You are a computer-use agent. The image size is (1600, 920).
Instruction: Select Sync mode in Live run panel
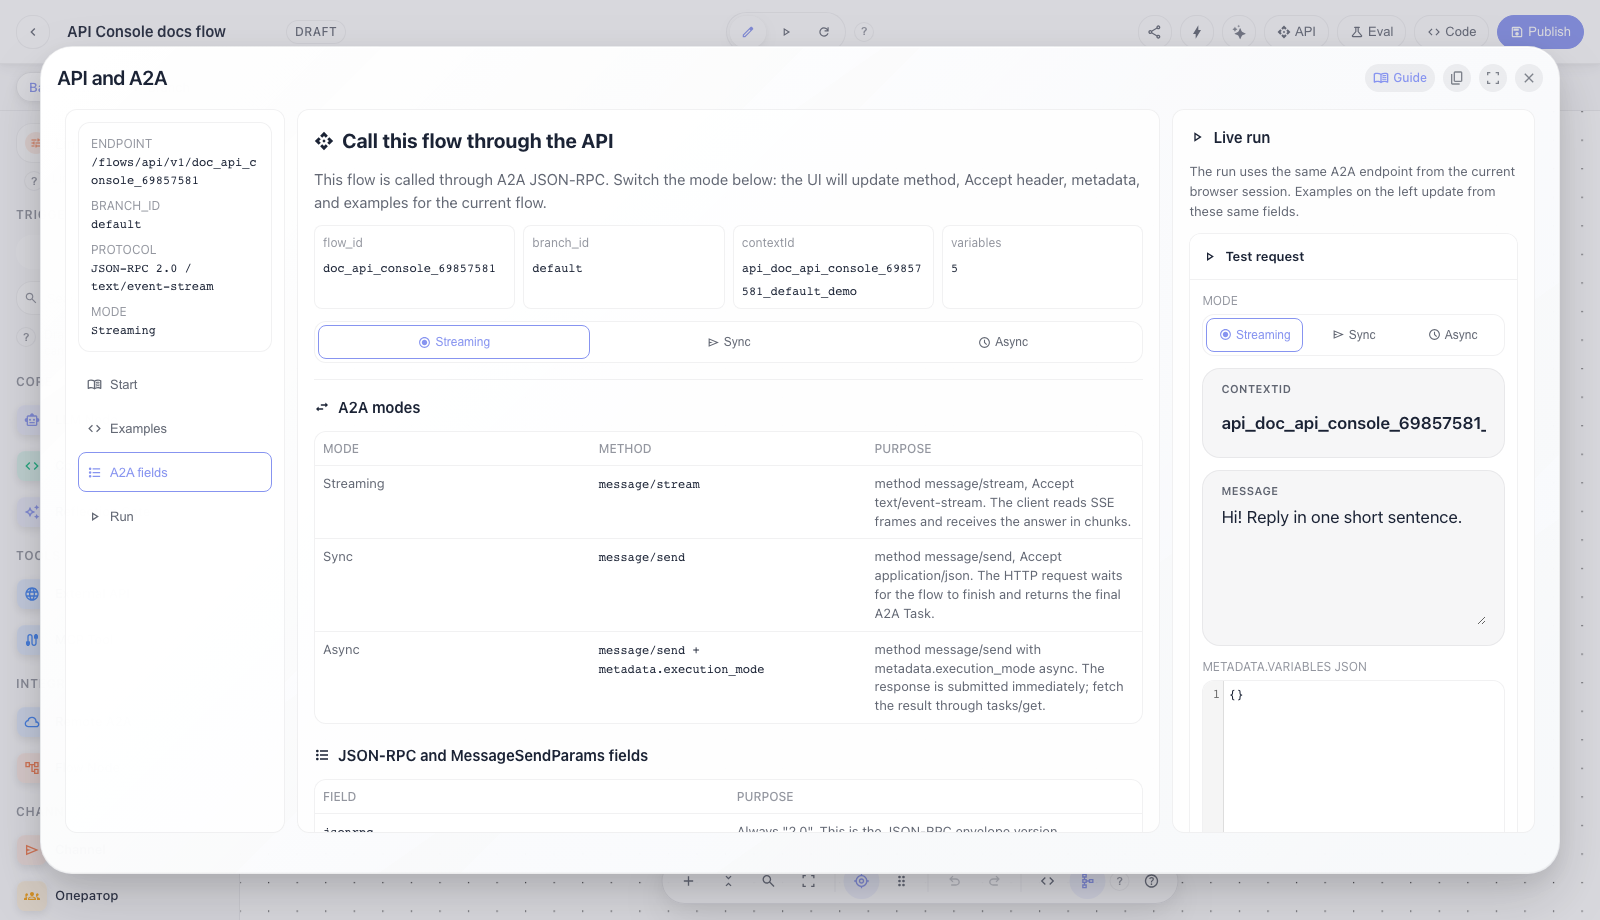[1353, 335]
